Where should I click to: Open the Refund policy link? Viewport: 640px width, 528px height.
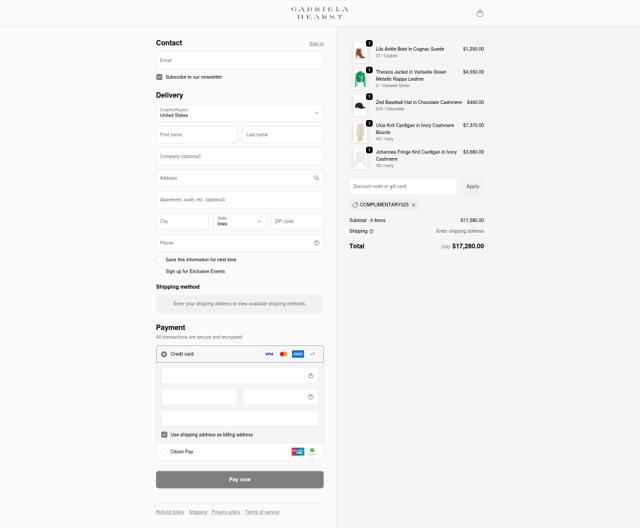[170, 512]
